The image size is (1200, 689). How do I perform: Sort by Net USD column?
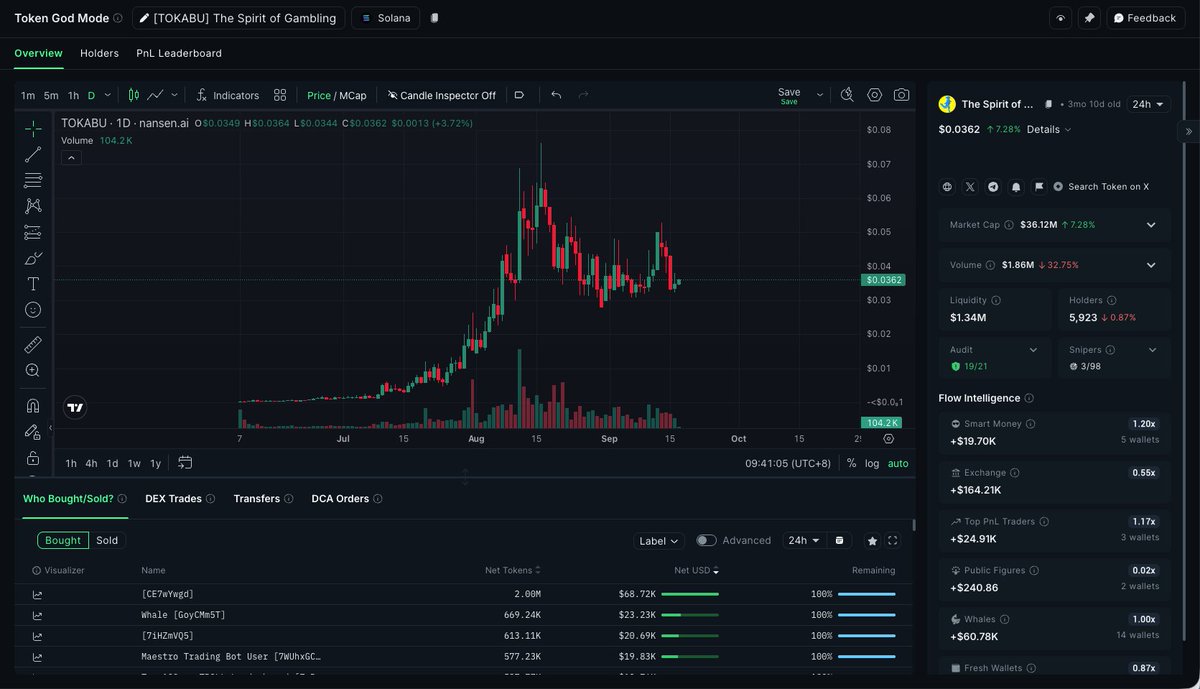pos(697,570)
